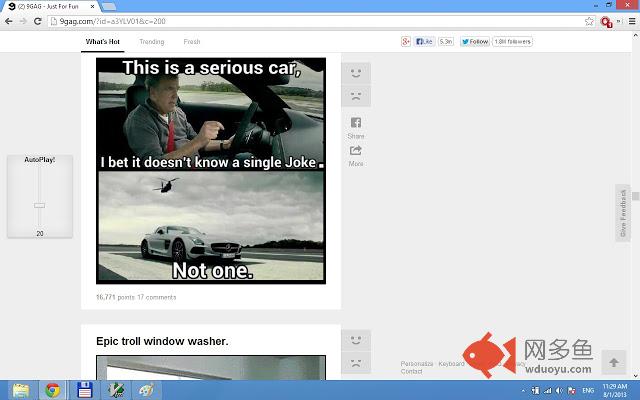This screenshot has width=640, height=400.
Task: Click the Share label under the Facebook icon
Action: [x=356, y=136]
